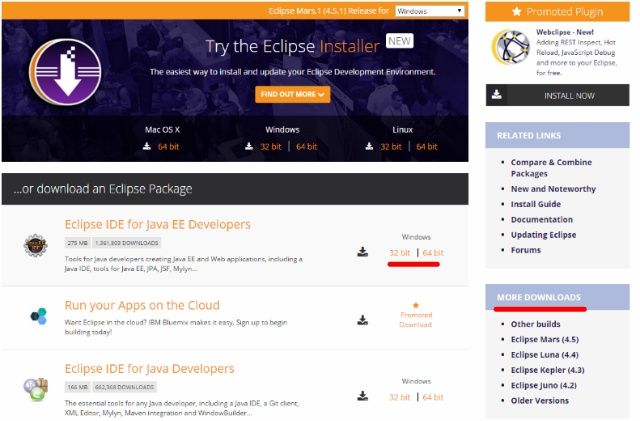Open New and Noteworthy link

pos(553,189)
